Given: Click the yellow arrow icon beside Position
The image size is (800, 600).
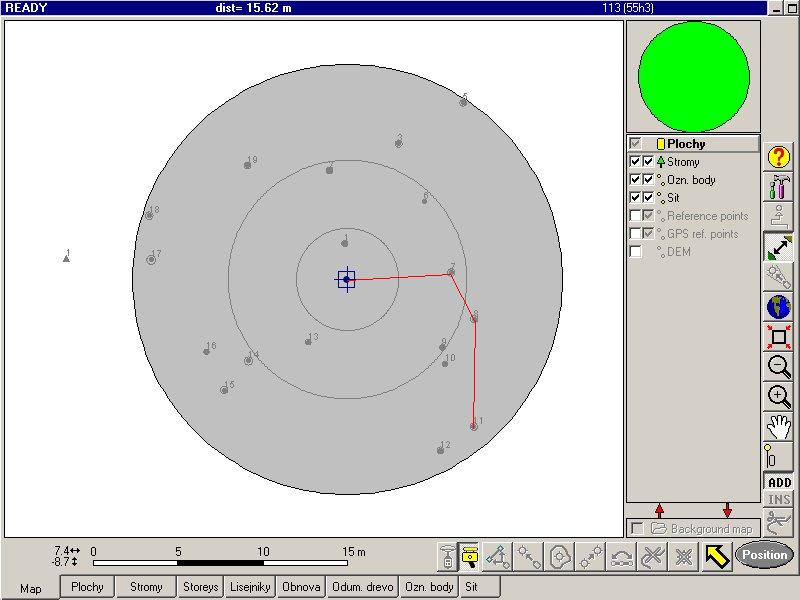Looking at the screenshot, I should pos(716,557).
